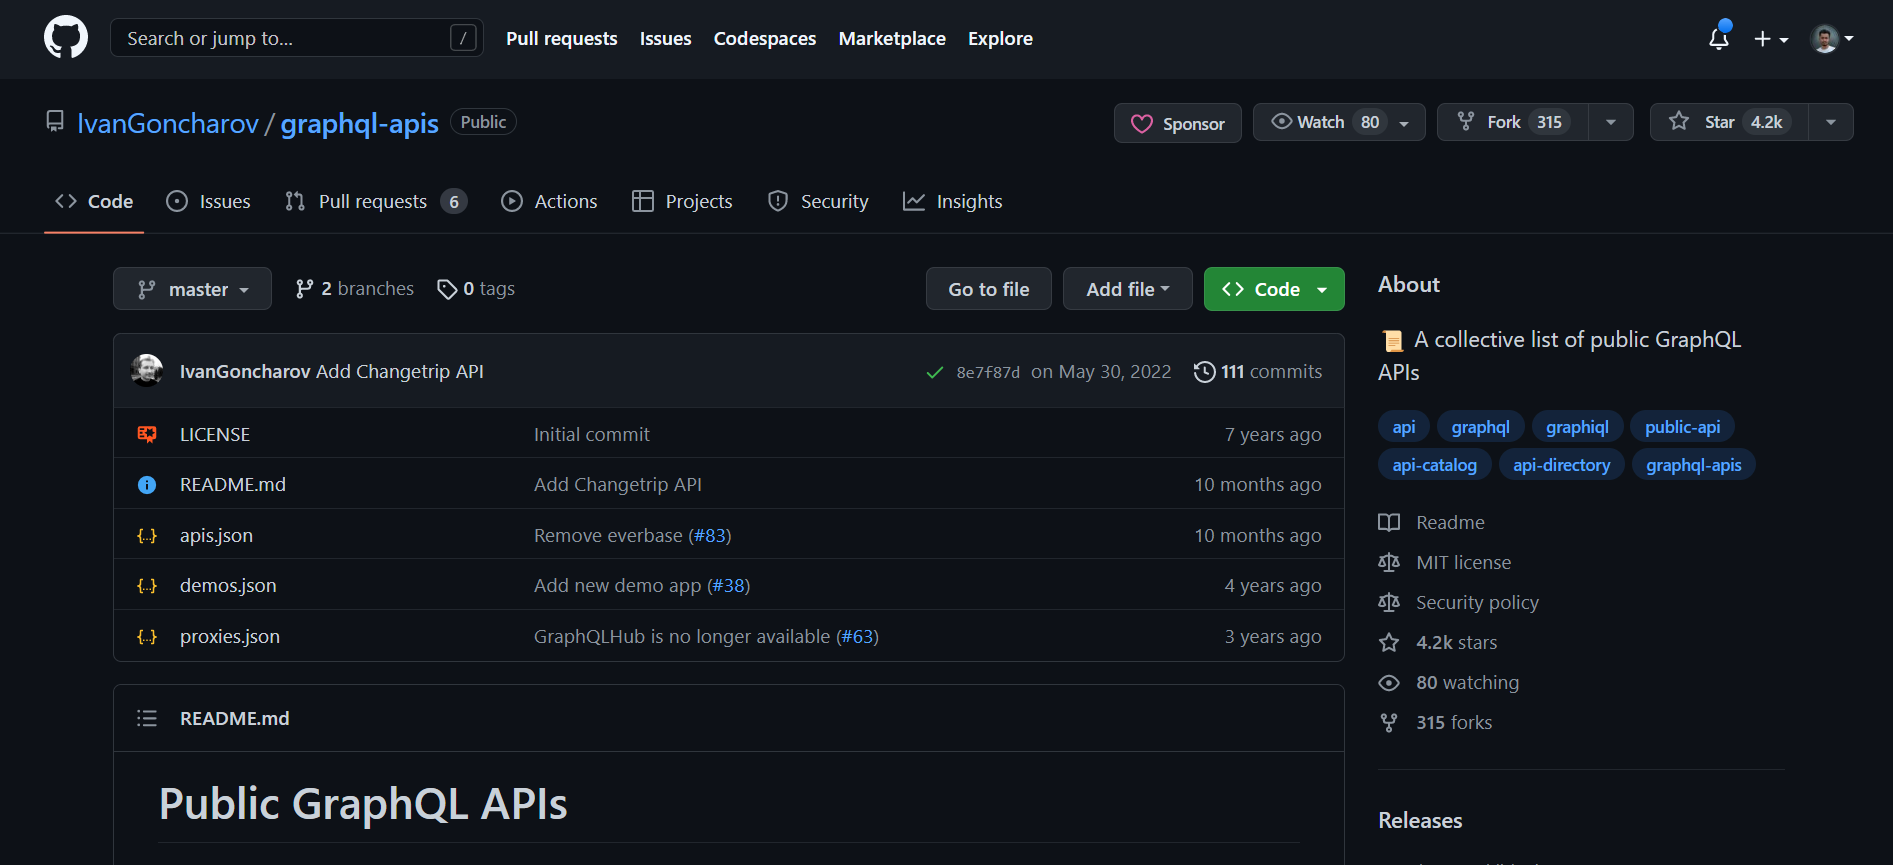Switch to the Security tab
The height and width of the screenshot is (865, 1893).
coord(818,201)
